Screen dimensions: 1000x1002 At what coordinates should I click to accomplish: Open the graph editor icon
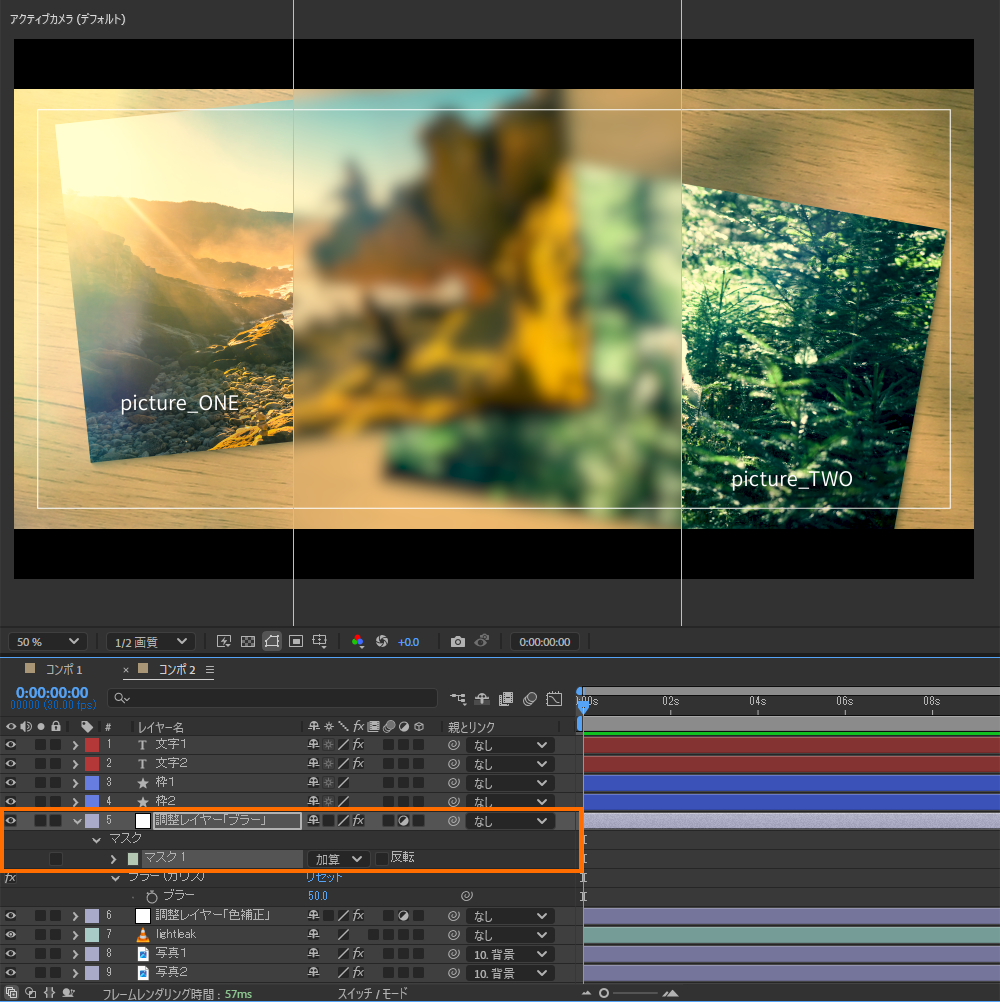[555, 698]
